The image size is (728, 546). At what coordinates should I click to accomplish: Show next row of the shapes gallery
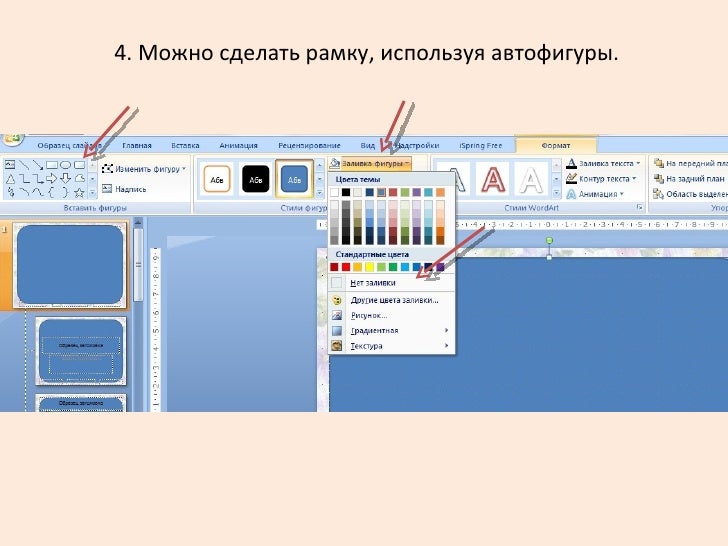(92, 178)
